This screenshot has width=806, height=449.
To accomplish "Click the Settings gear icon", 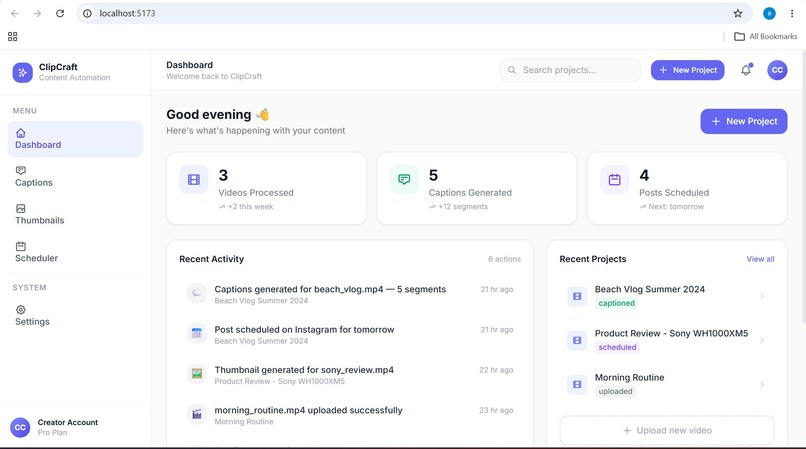I will point(21,310).
